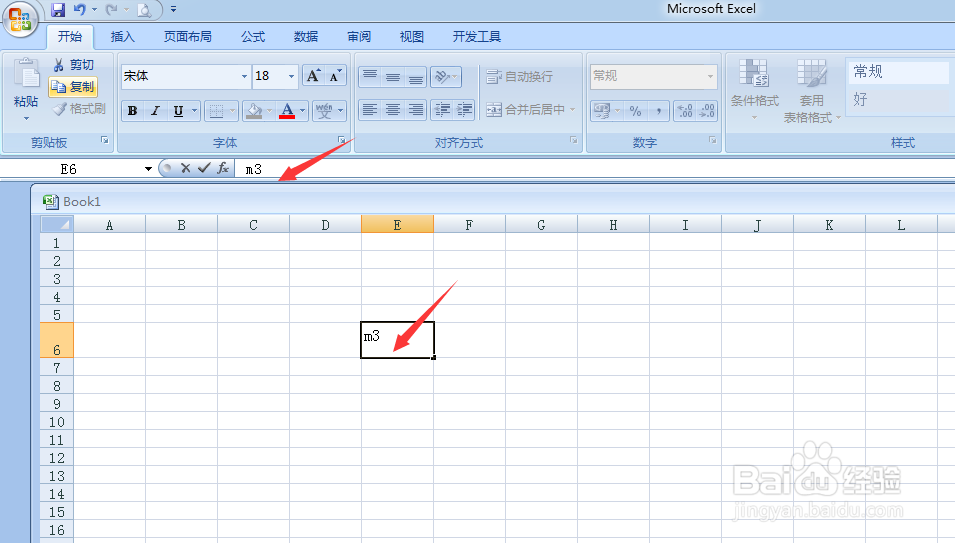Viewport: 955px width, 543px height.
Task: Click 合并后居中 merge and center
Action: (525, 110)
